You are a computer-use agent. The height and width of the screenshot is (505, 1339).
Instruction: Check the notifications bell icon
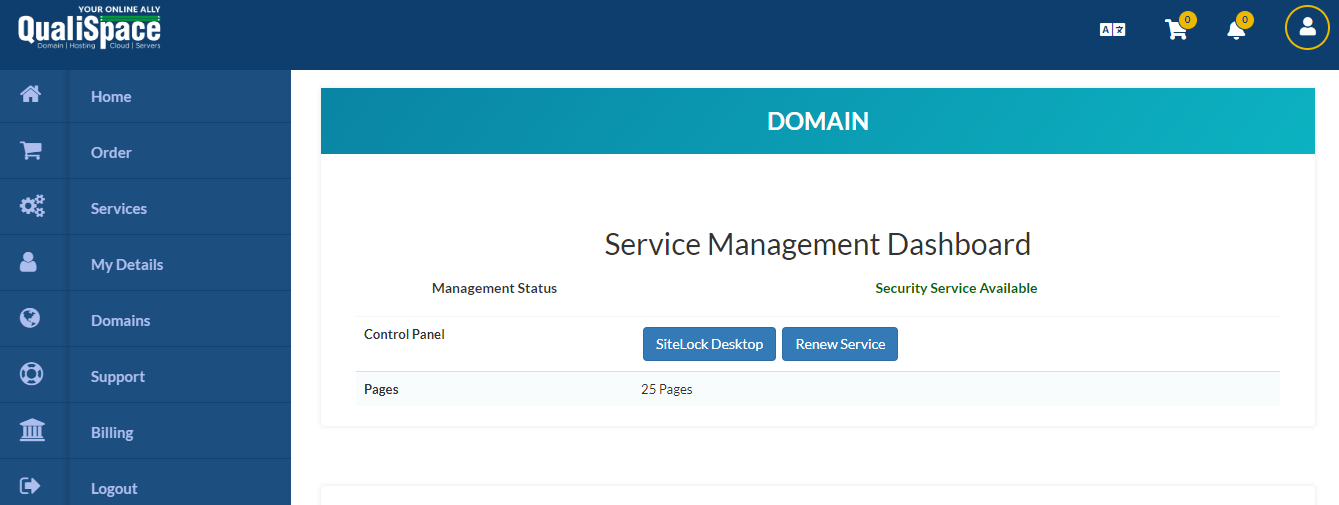1236,29
